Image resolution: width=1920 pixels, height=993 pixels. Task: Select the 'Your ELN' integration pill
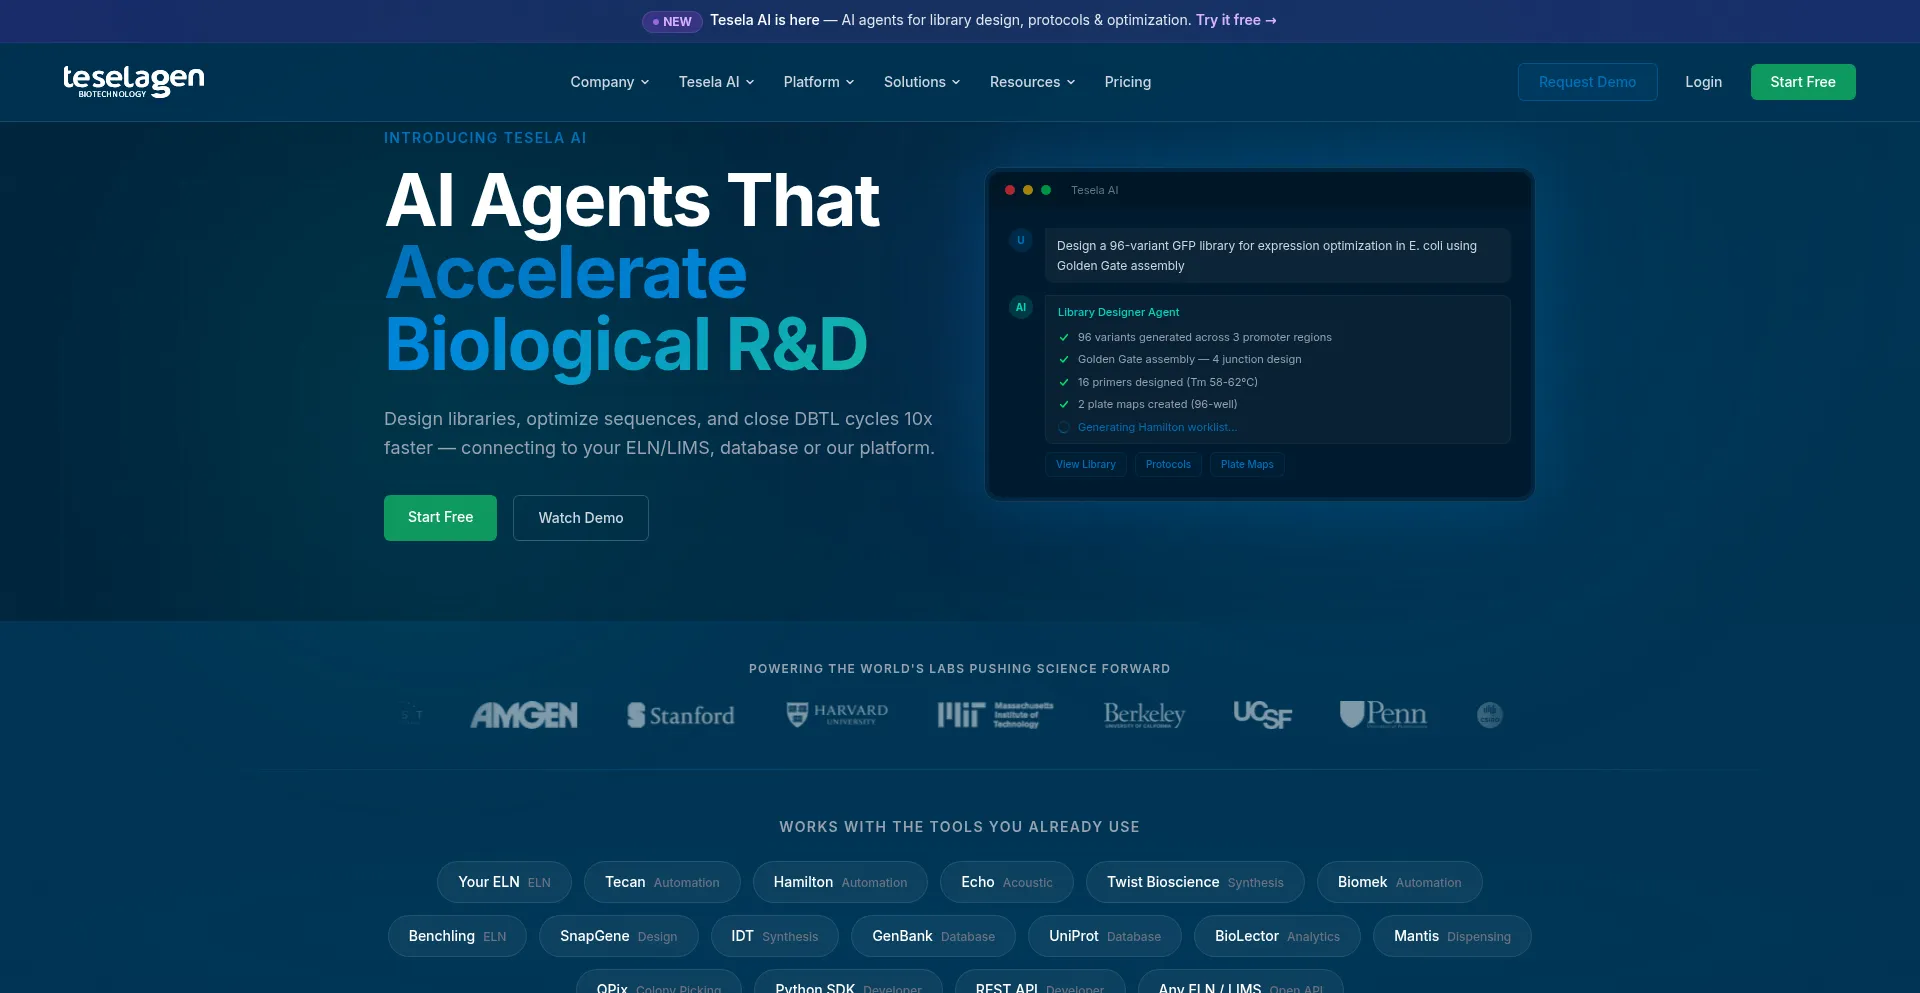[504, 882]
